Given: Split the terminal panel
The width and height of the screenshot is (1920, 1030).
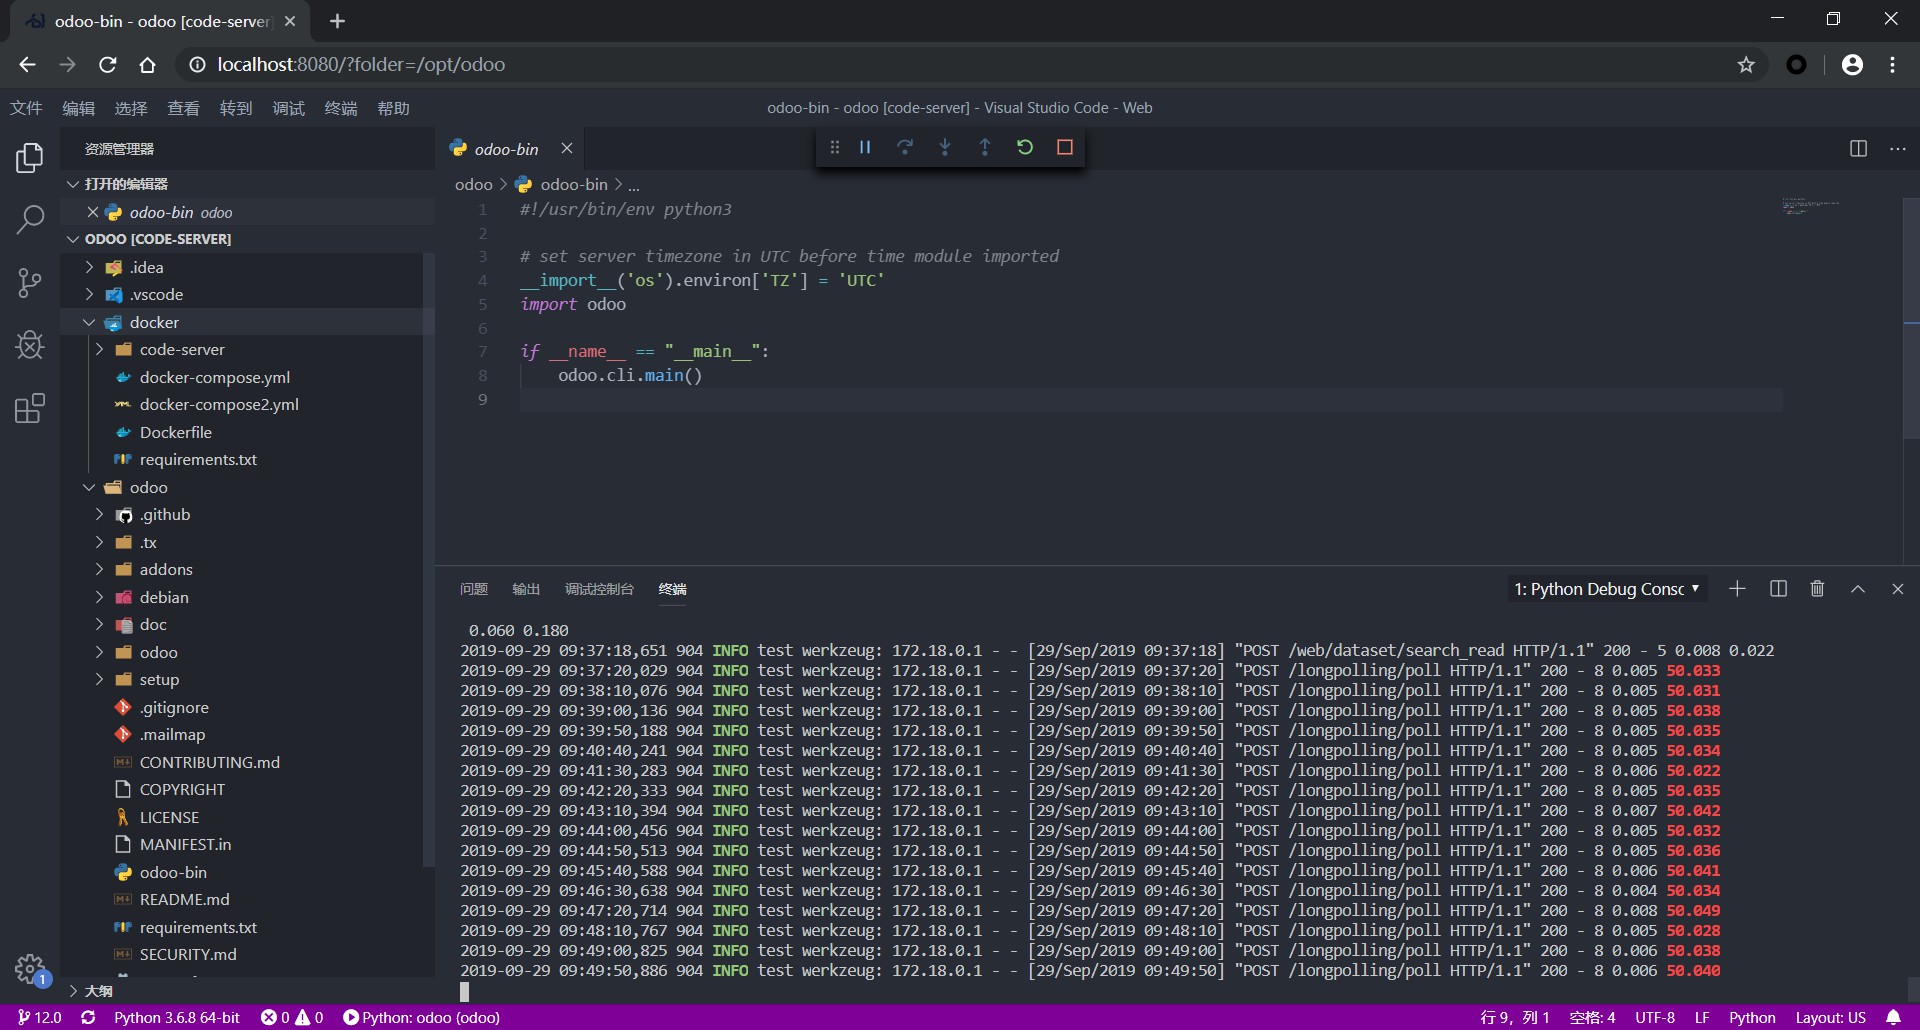Looking at the screenshot, I should click(1778, 589).
